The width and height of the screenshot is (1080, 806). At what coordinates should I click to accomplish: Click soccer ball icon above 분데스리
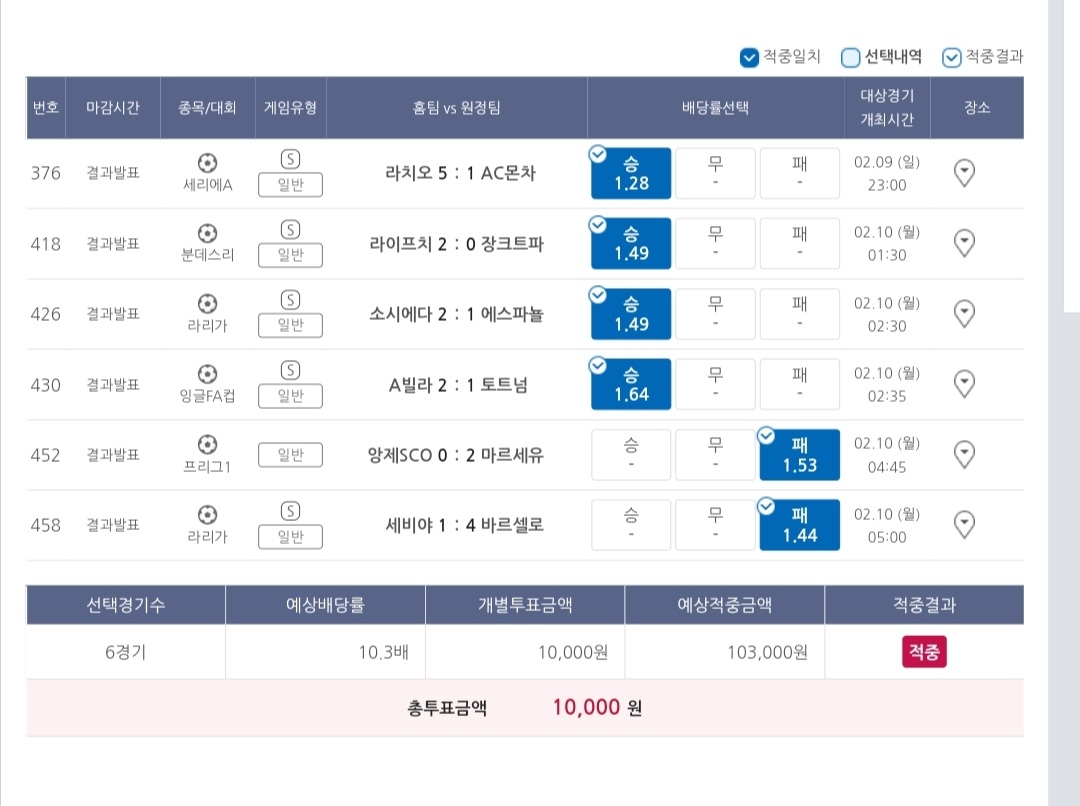(207, 233)
